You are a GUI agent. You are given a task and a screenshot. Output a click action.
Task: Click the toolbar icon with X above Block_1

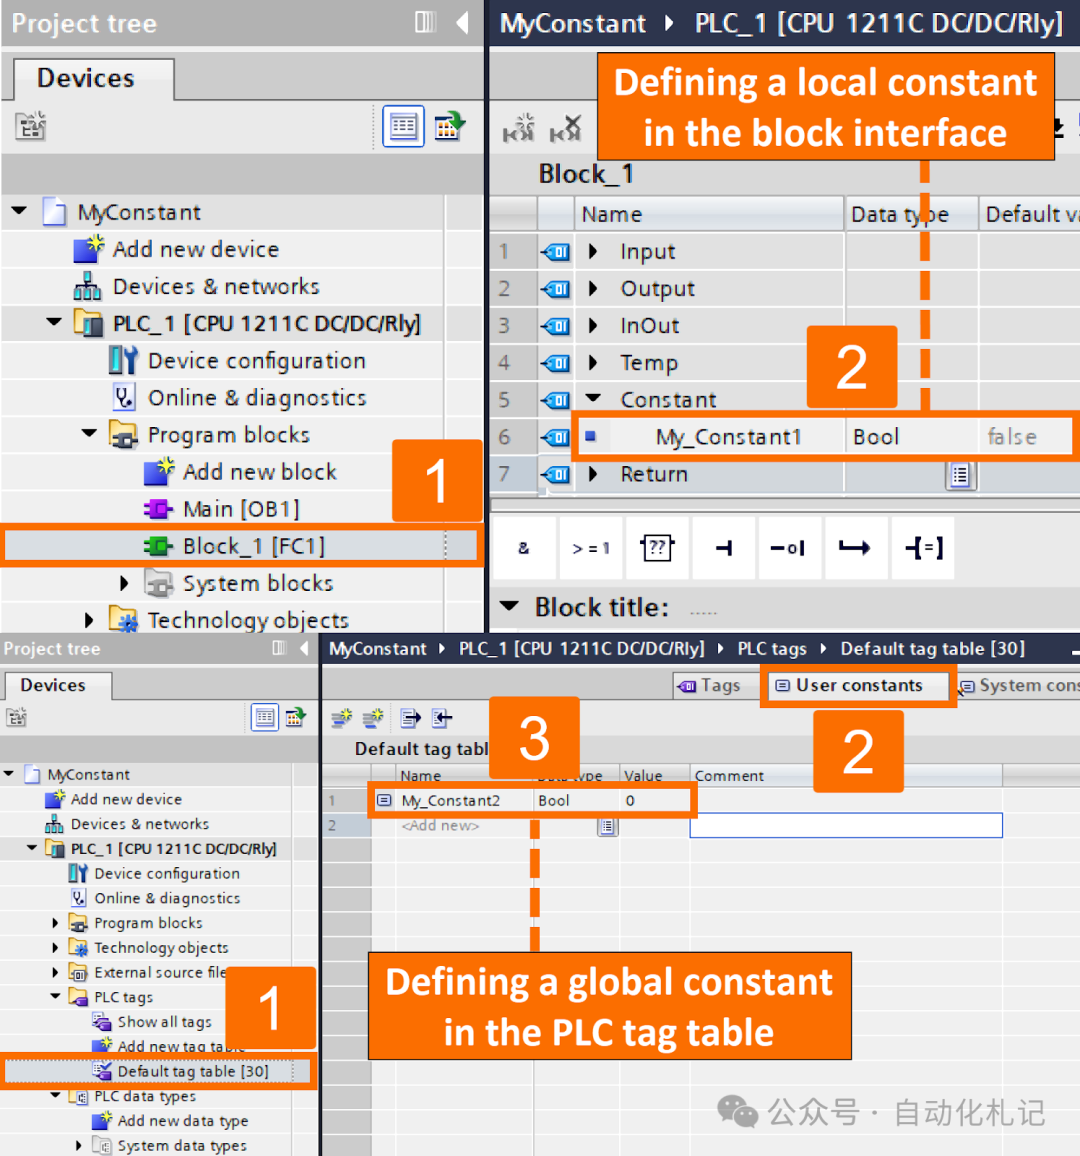[x=565, y=128]
